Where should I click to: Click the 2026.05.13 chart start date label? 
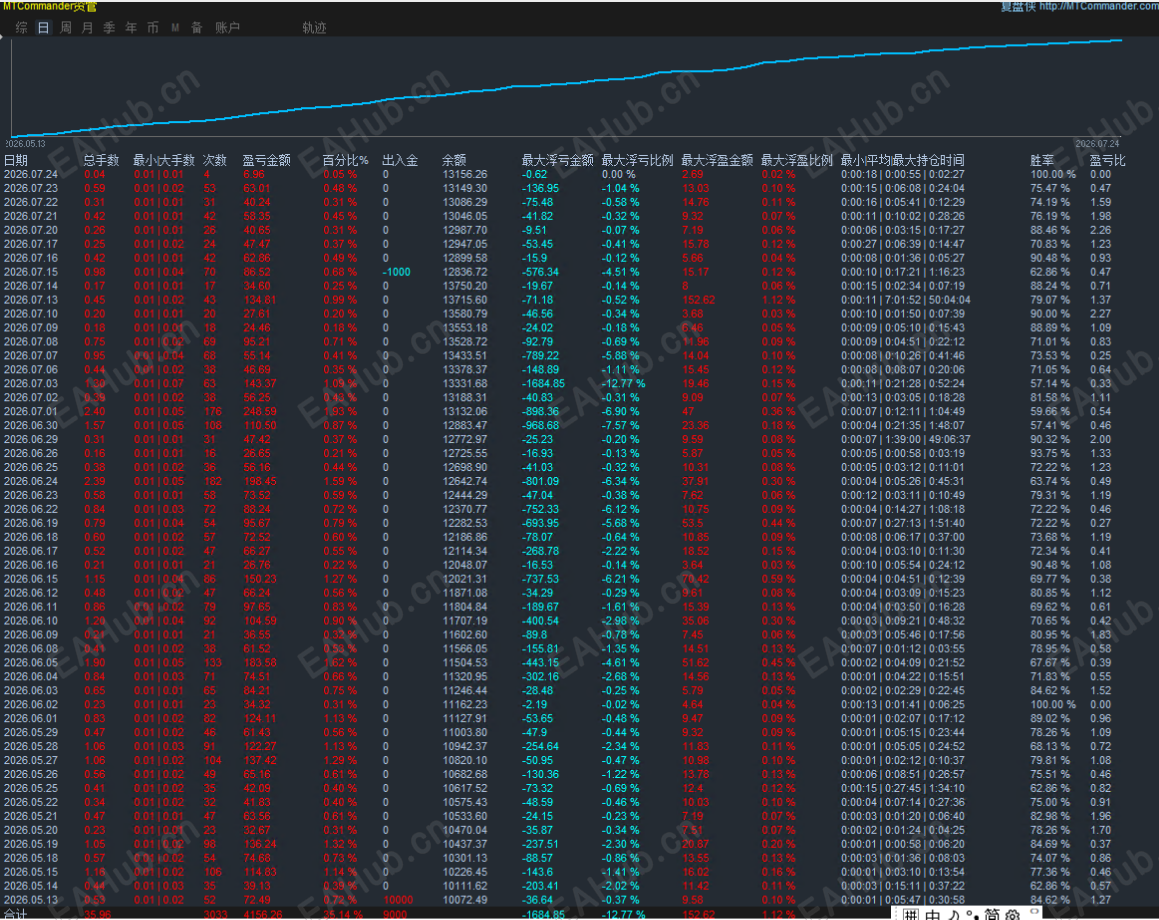point(26,144)
